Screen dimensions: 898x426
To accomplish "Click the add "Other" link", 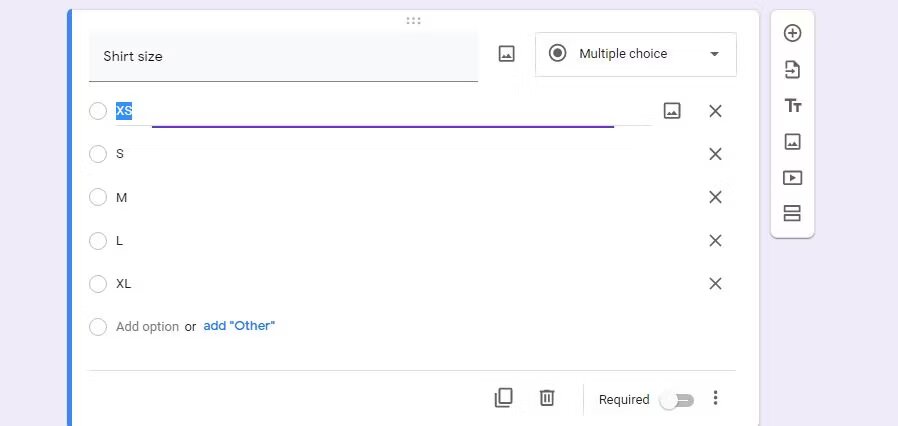I will coord(239,326).
